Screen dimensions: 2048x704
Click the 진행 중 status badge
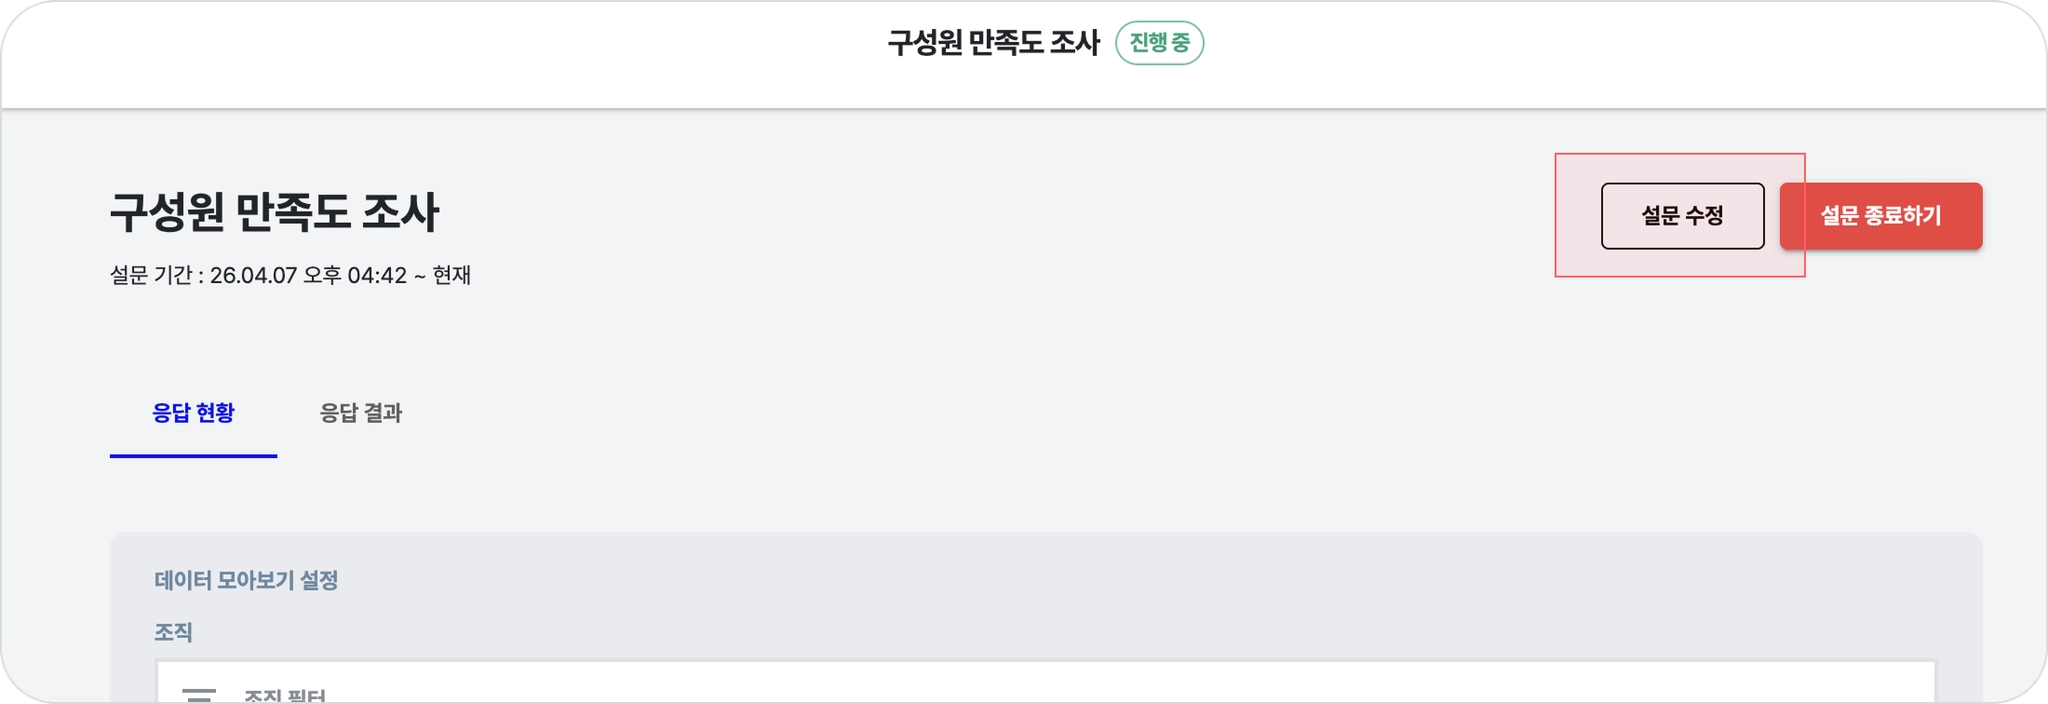[1159, 43]
